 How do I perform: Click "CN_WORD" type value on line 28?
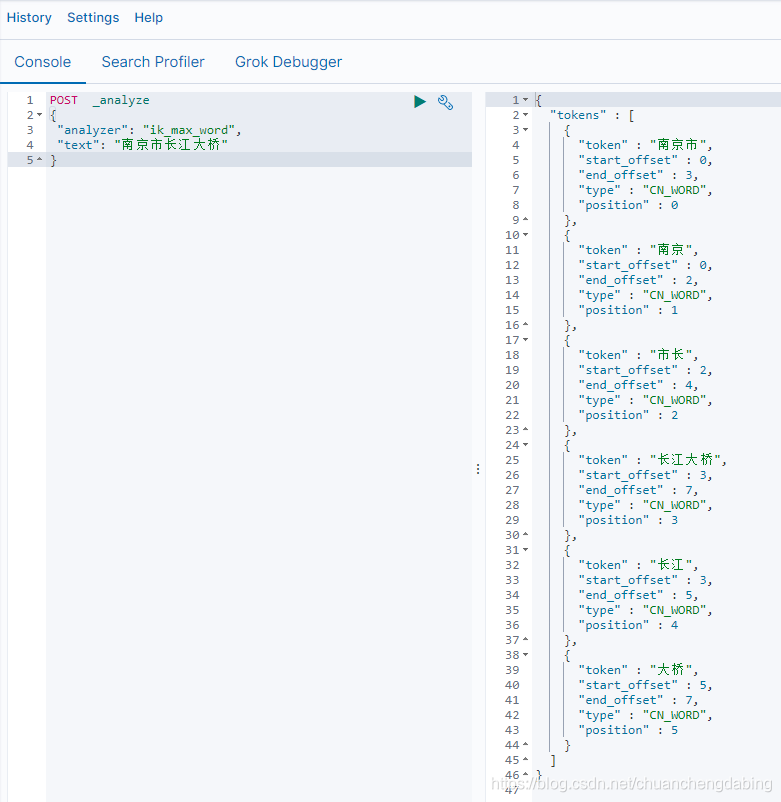pos(675,505)
